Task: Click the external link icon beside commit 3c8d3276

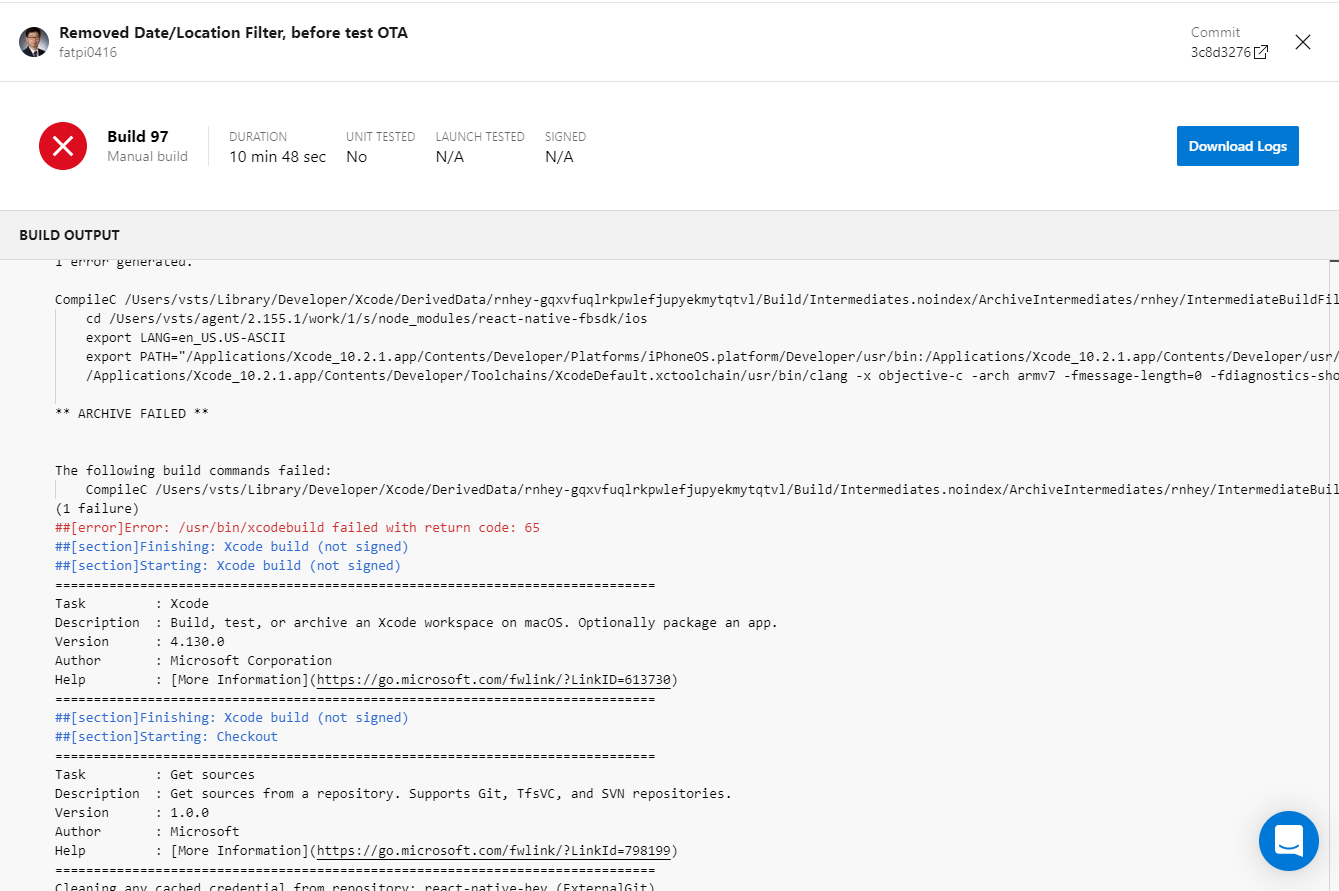Action: 1258,52
